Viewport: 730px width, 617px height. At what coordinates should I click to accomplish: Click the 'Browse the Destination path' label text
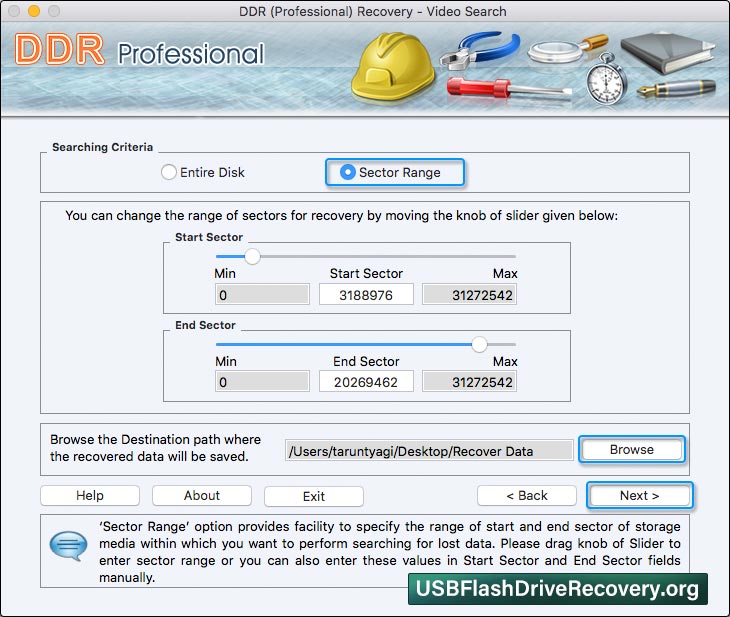pos(155,448)
